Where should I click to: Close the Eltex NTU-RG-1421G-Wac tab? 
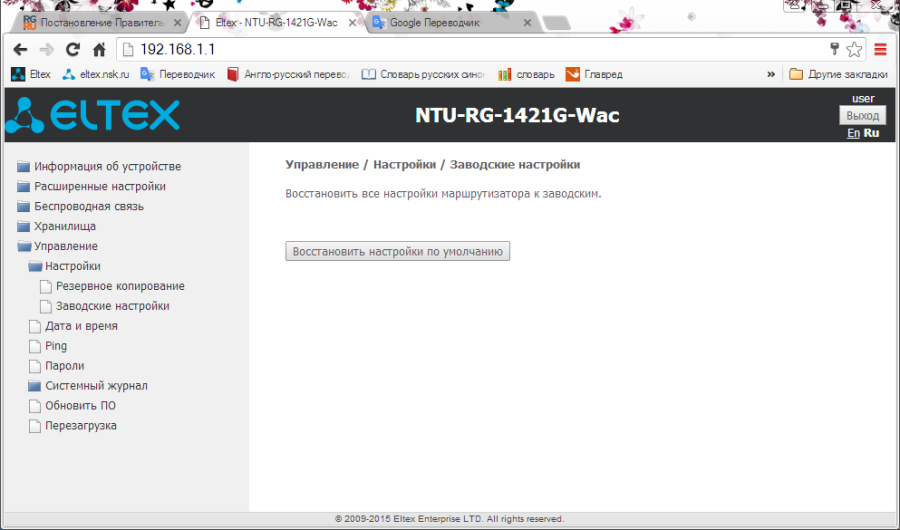point(352,23)
